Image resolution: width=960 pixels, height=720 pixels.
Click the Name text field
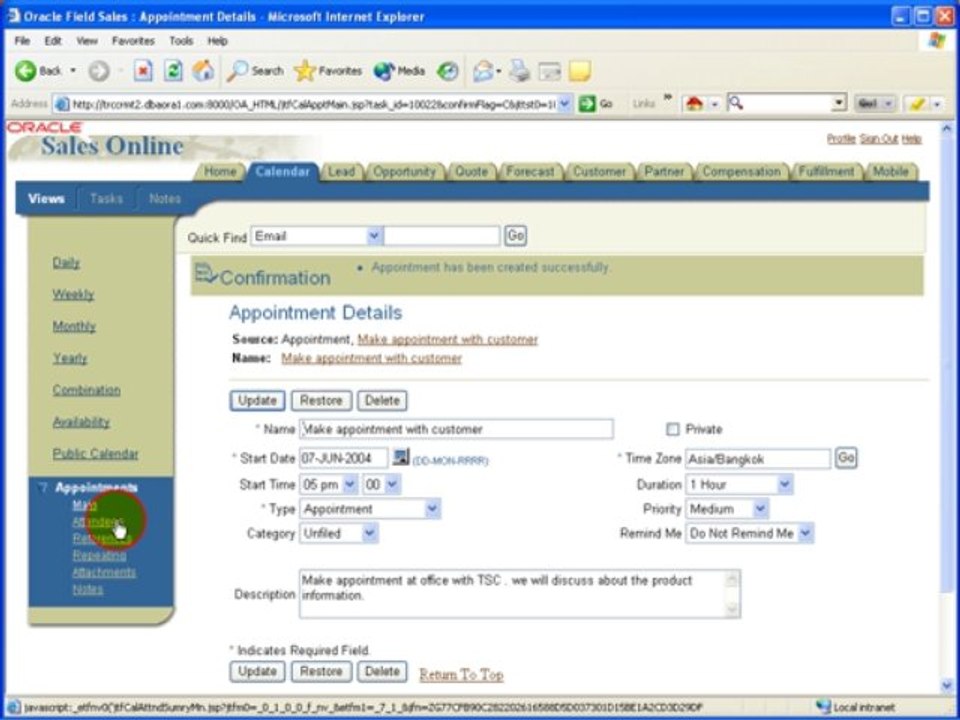[456, 429]
